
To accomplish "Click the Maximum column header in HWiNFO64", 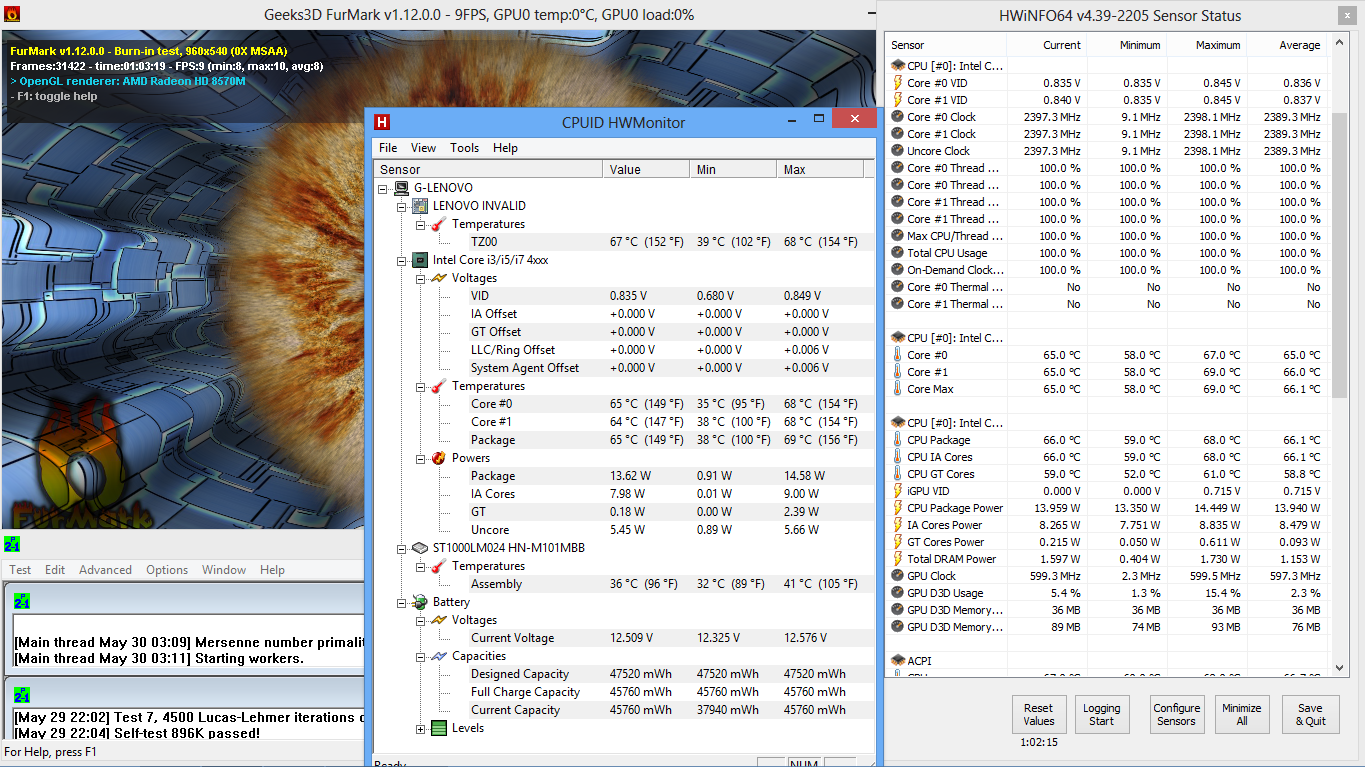I will [1206, 45].
